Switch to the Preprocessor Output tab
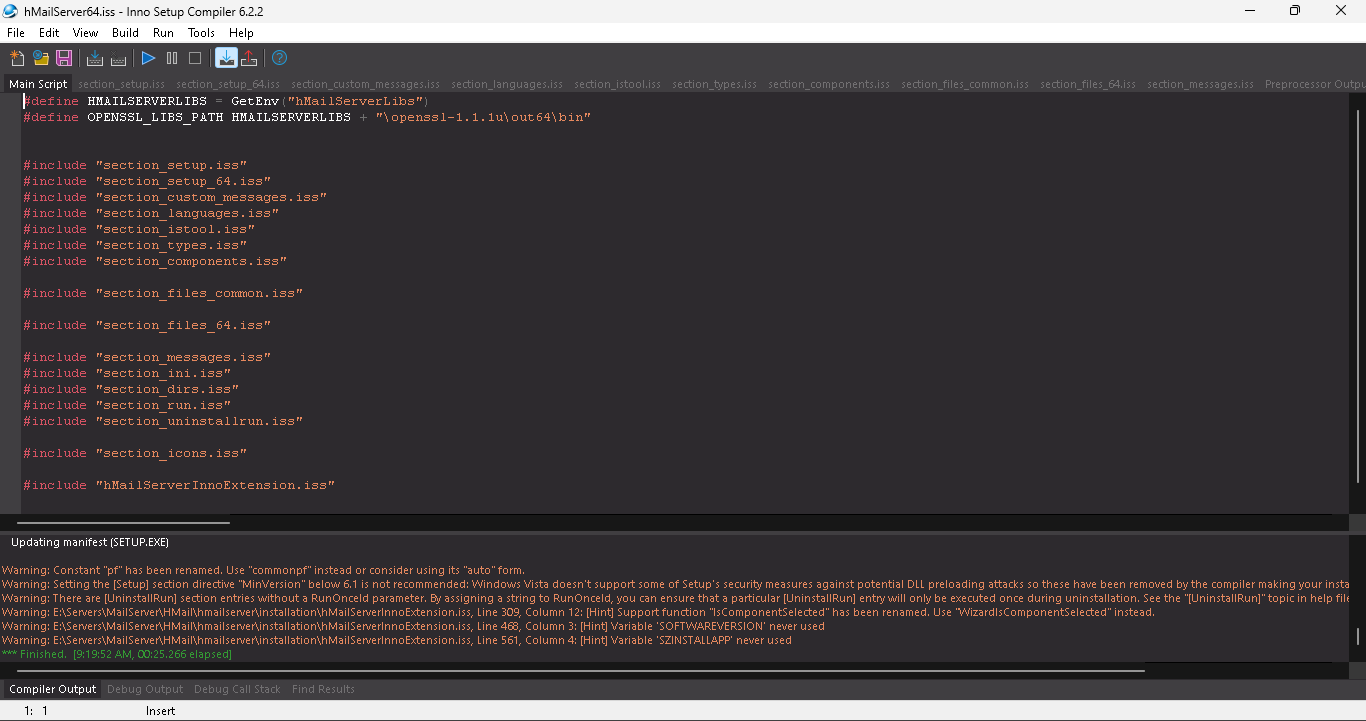 pos(1313,84)
